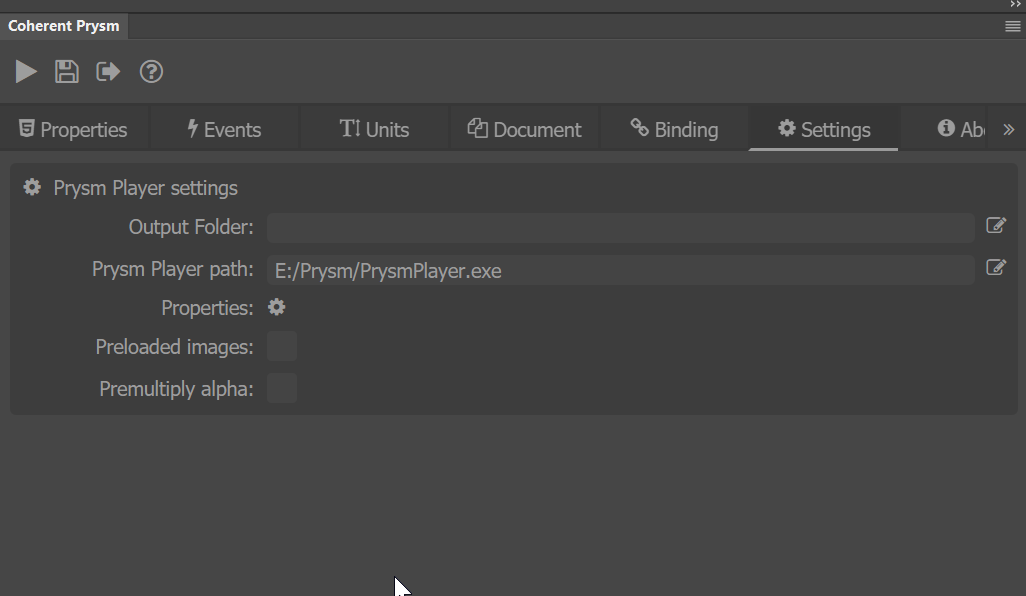Click the Prysm Player path input field

point(620,270)
